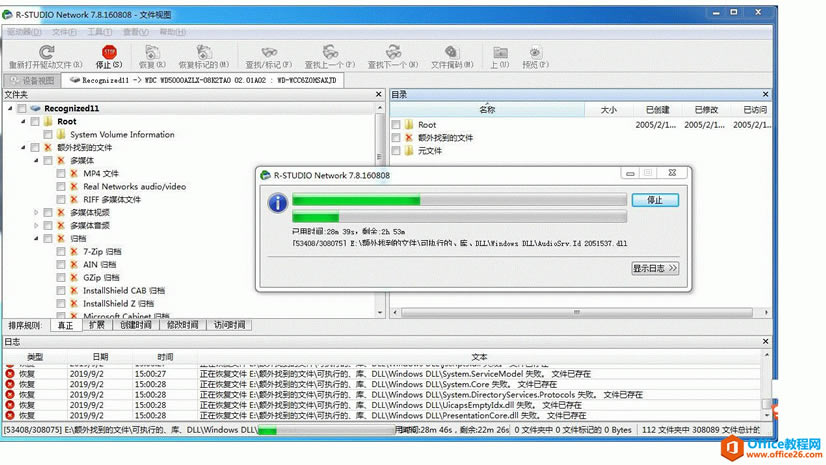Check the MP4 文件 checkbox
The height and width of the screenshot is (465, 826).
pyautogui.click(x=61, y=173)
